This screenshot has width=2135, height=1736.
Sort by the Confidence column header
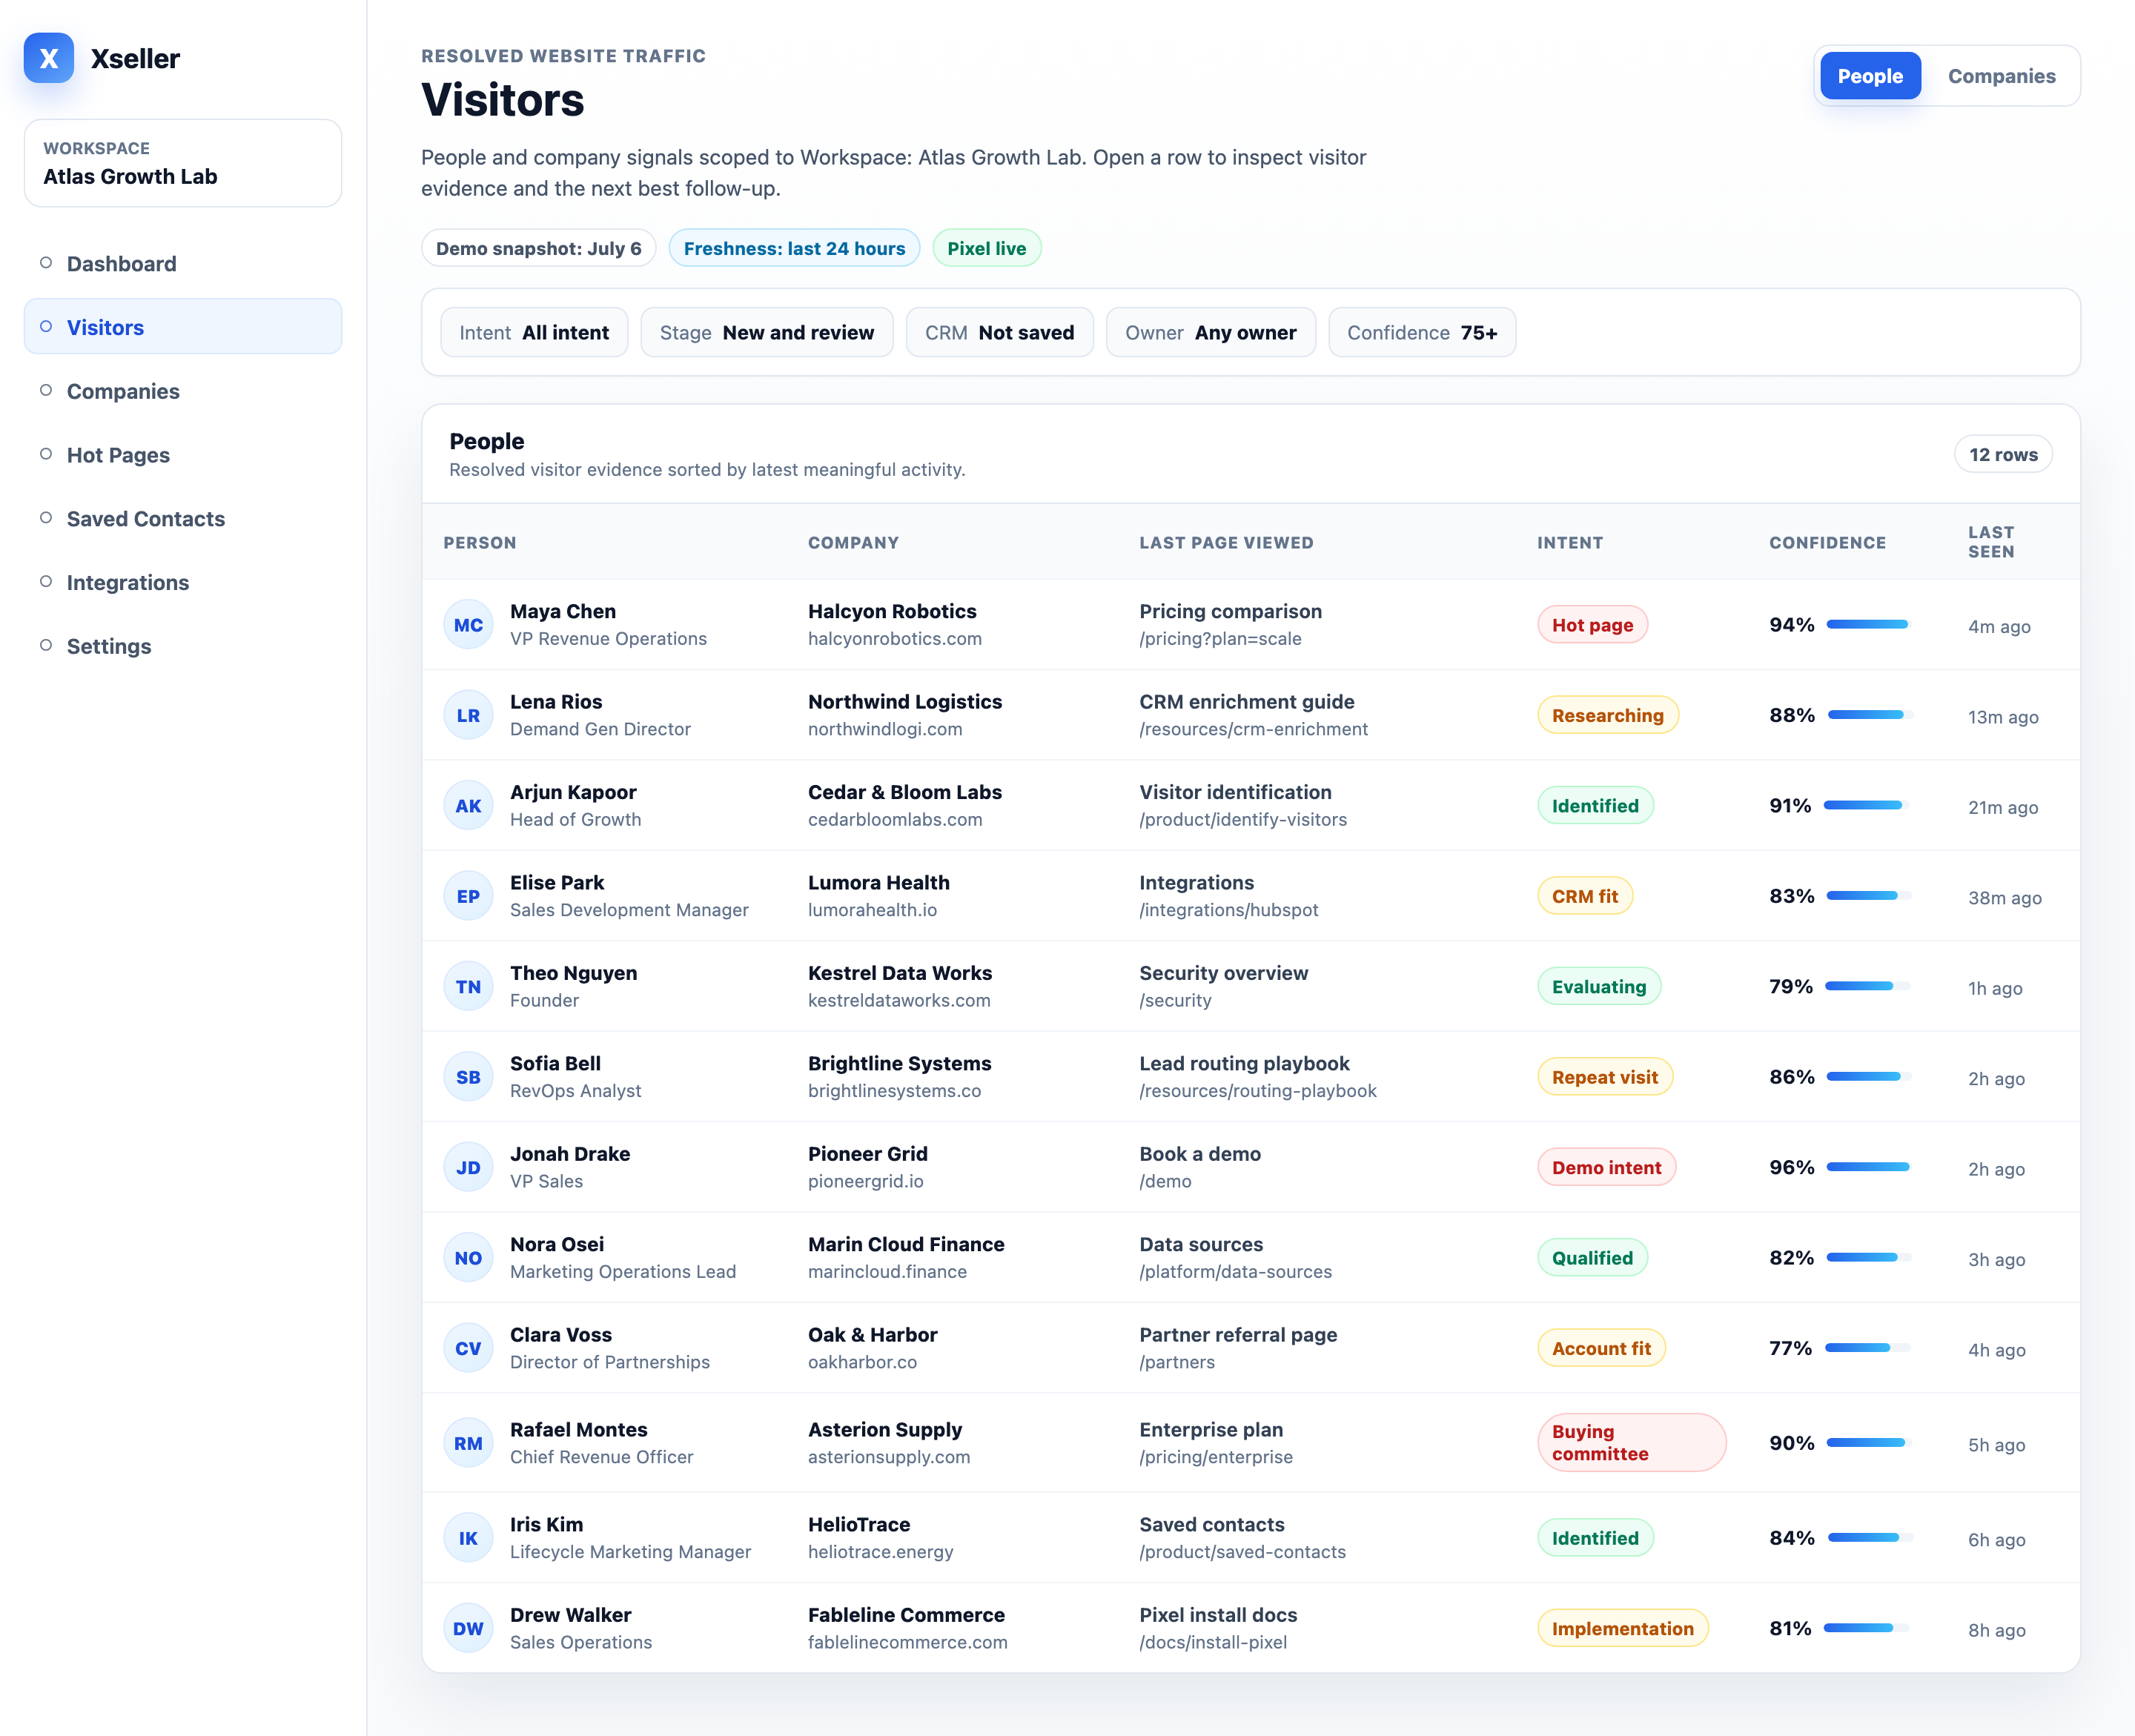pos(1827,542)
